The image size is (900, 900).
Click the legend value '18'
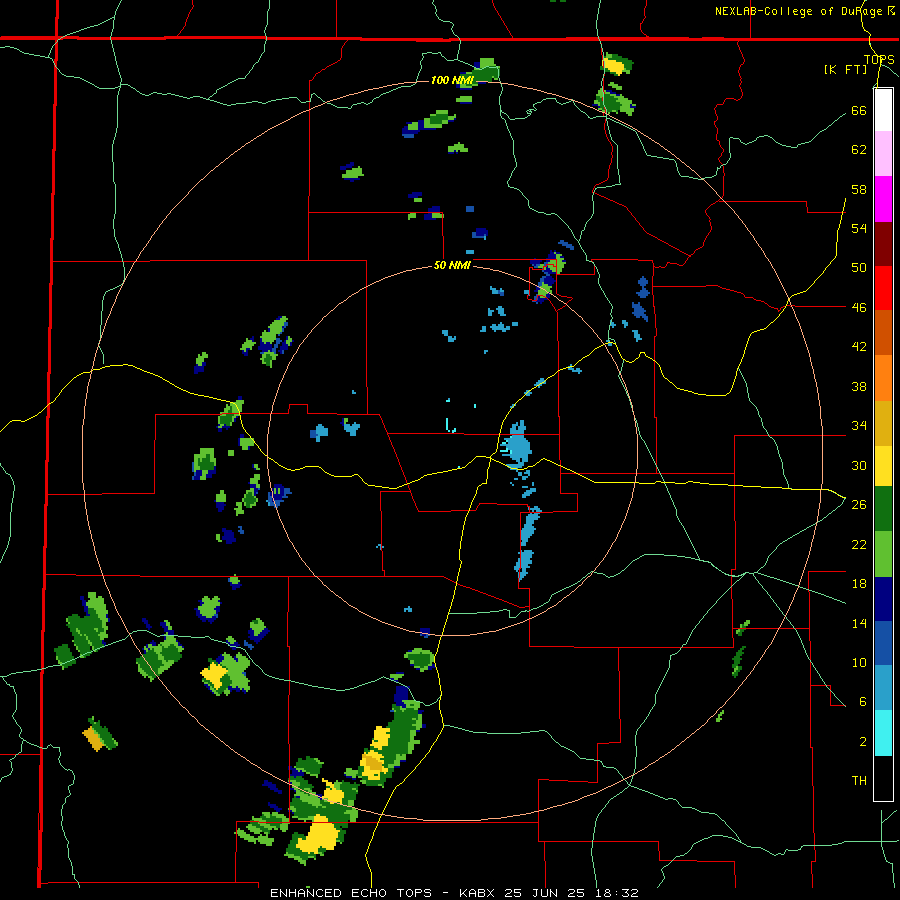[859, 584]
